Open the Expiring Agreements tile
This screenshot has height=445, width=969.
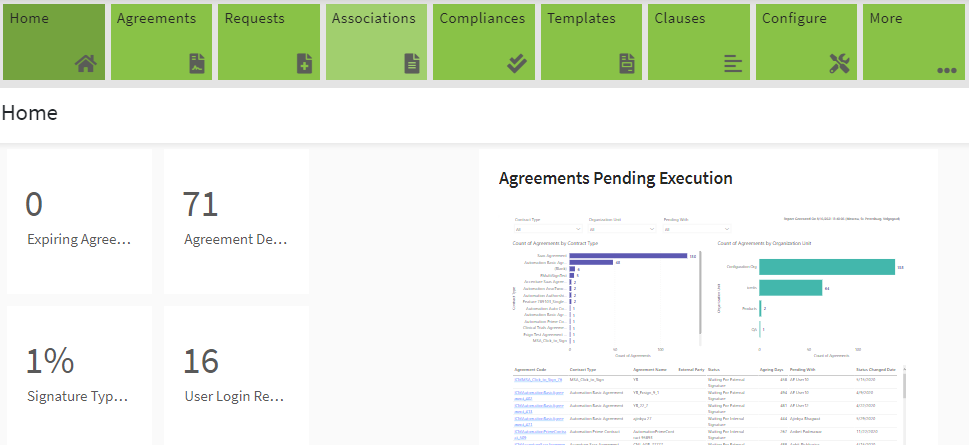(79, 221)
